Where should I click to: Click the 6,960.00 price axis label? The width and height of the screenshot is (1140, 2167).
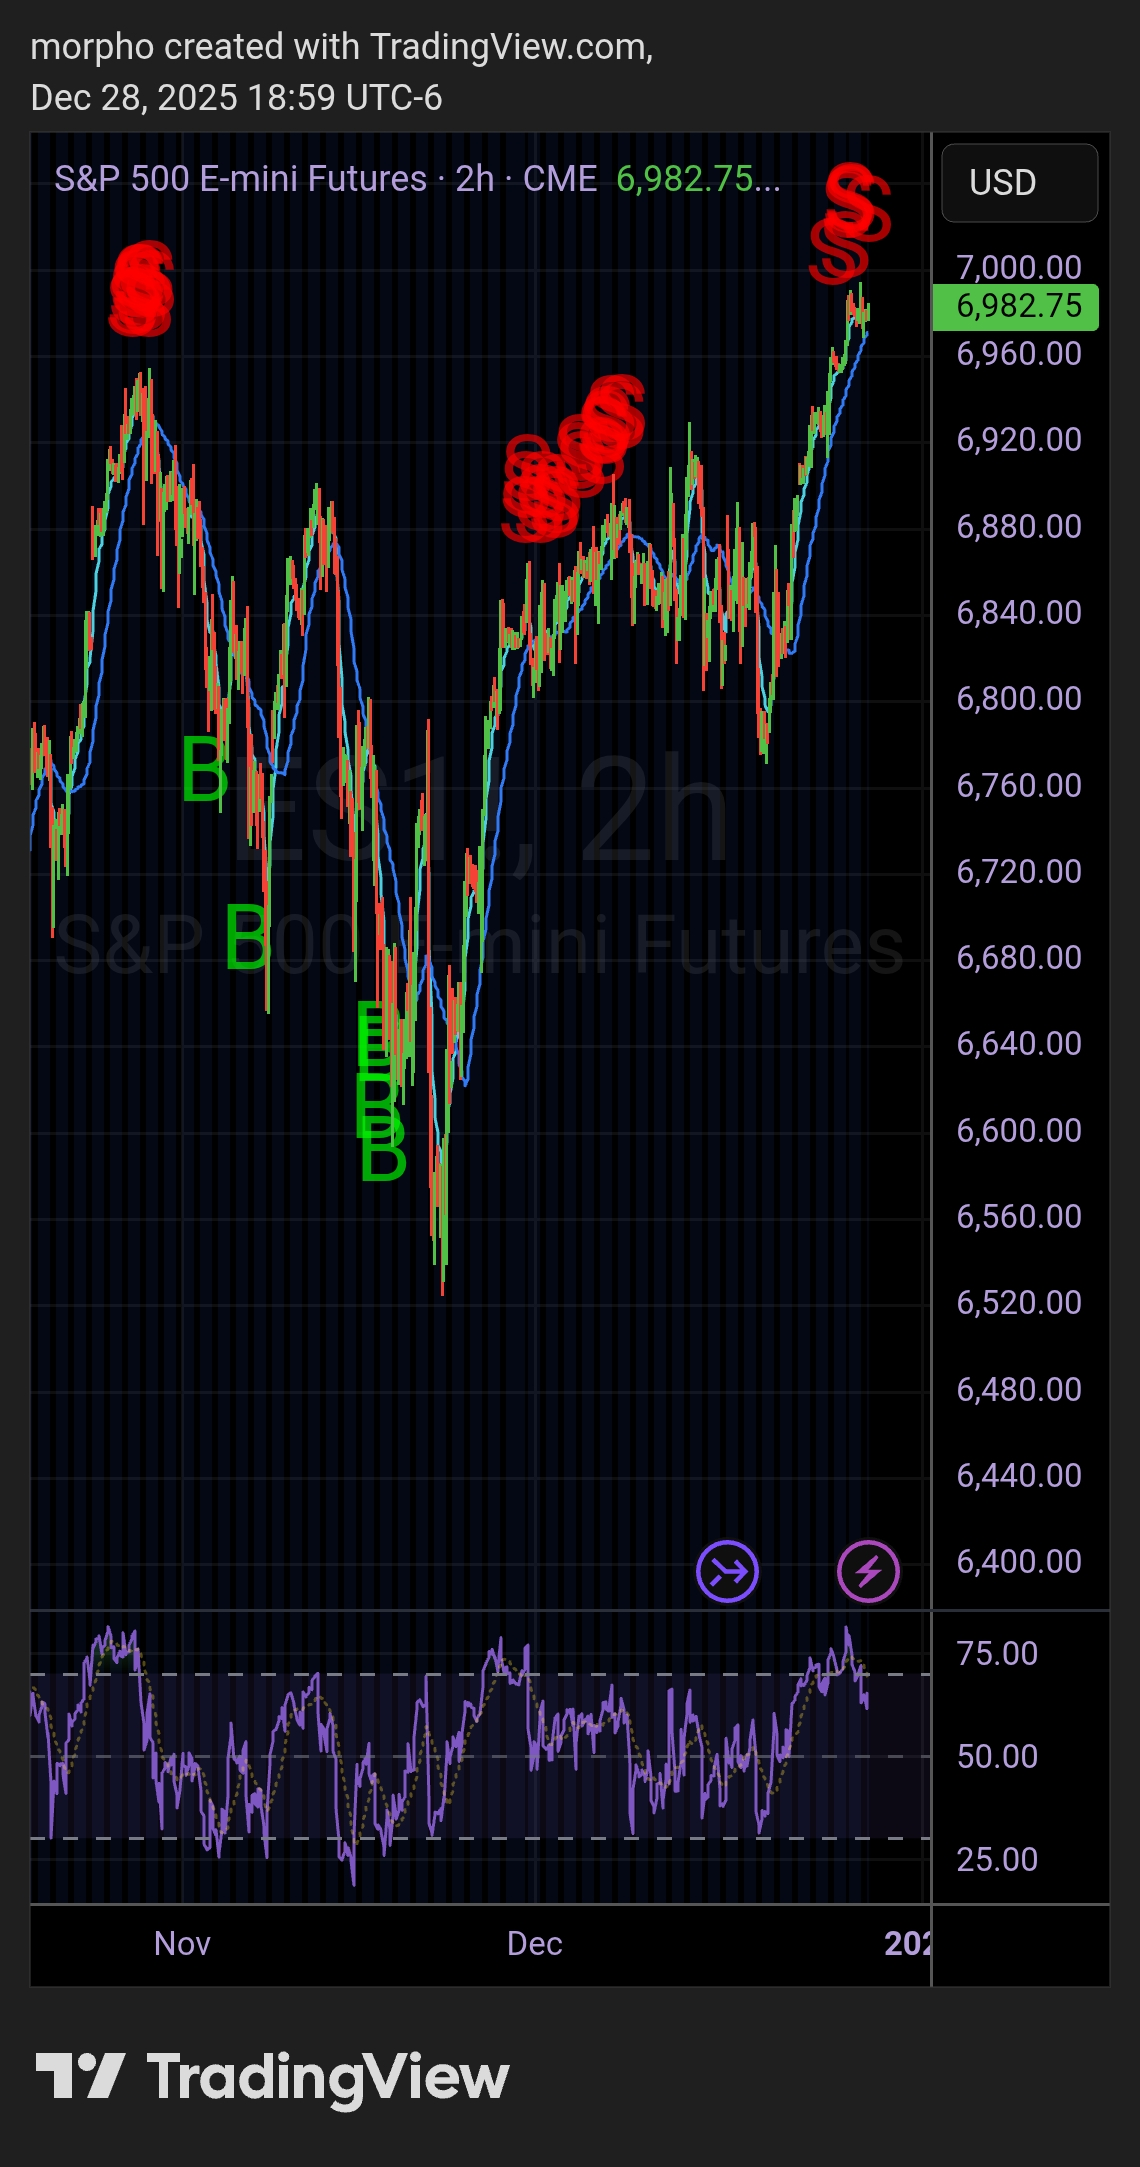tap(1018, 354)
